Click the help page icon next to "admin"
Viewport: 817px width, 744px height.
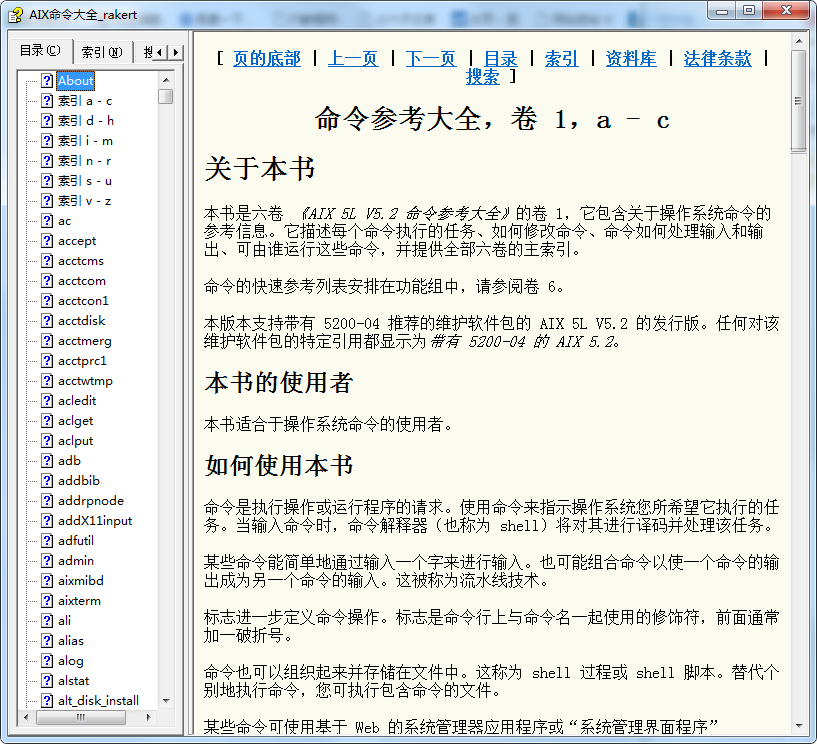(48, 560)
